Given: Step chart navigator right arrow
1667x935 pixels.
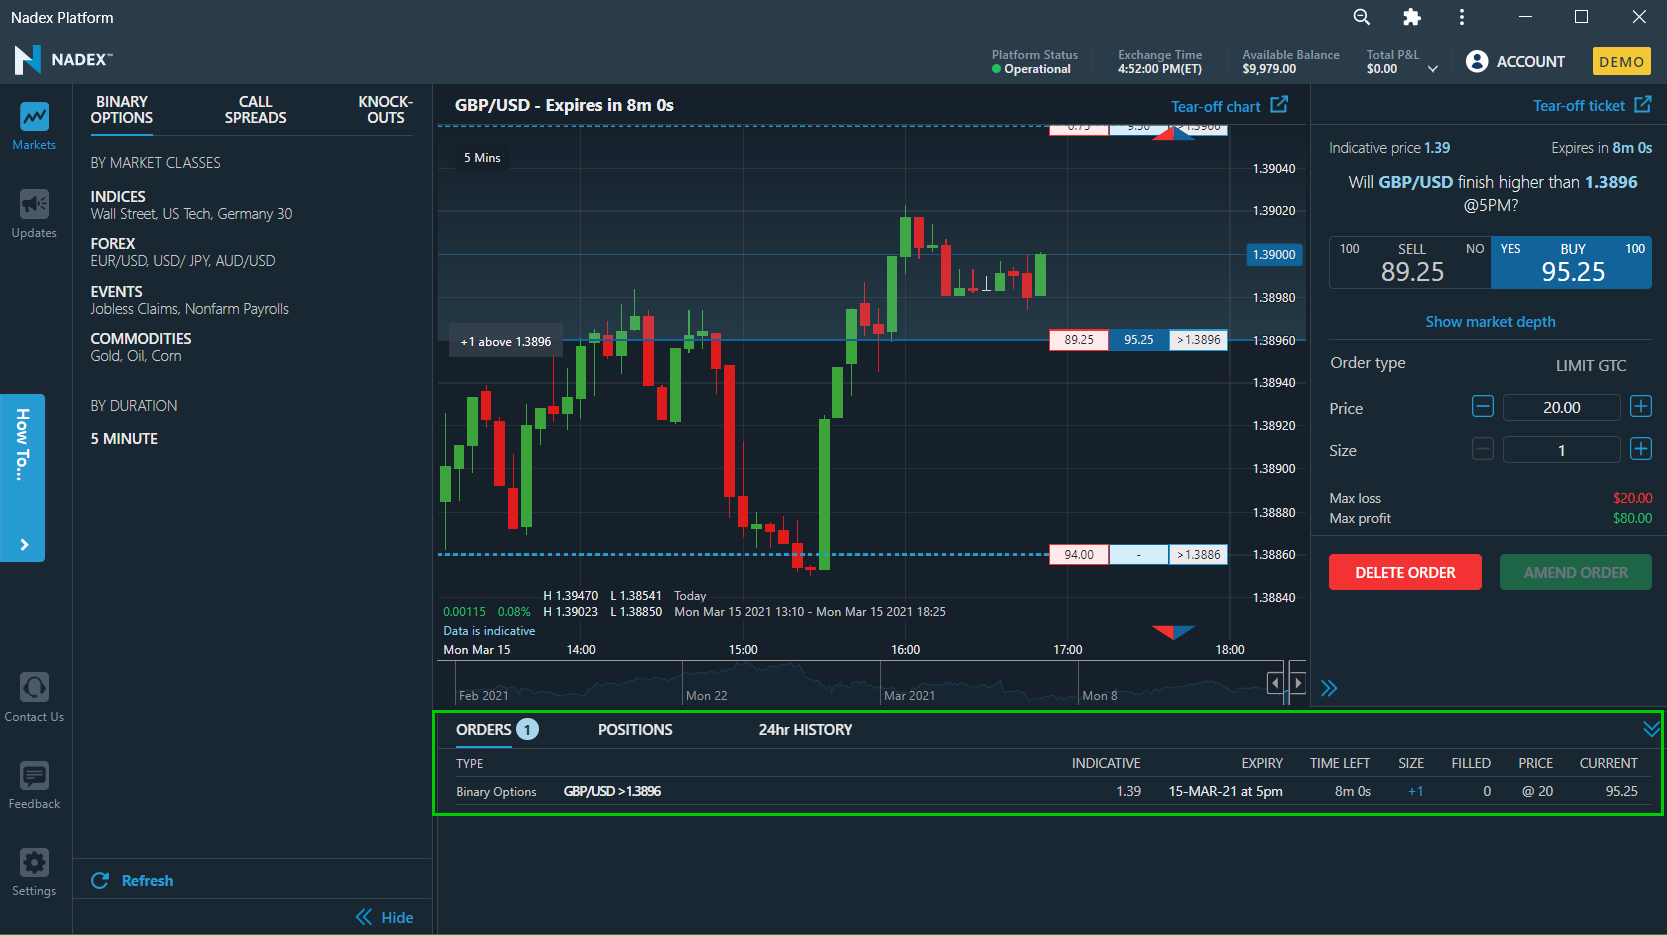Looking at the screenshot, I should click(x=1298, y=682).
